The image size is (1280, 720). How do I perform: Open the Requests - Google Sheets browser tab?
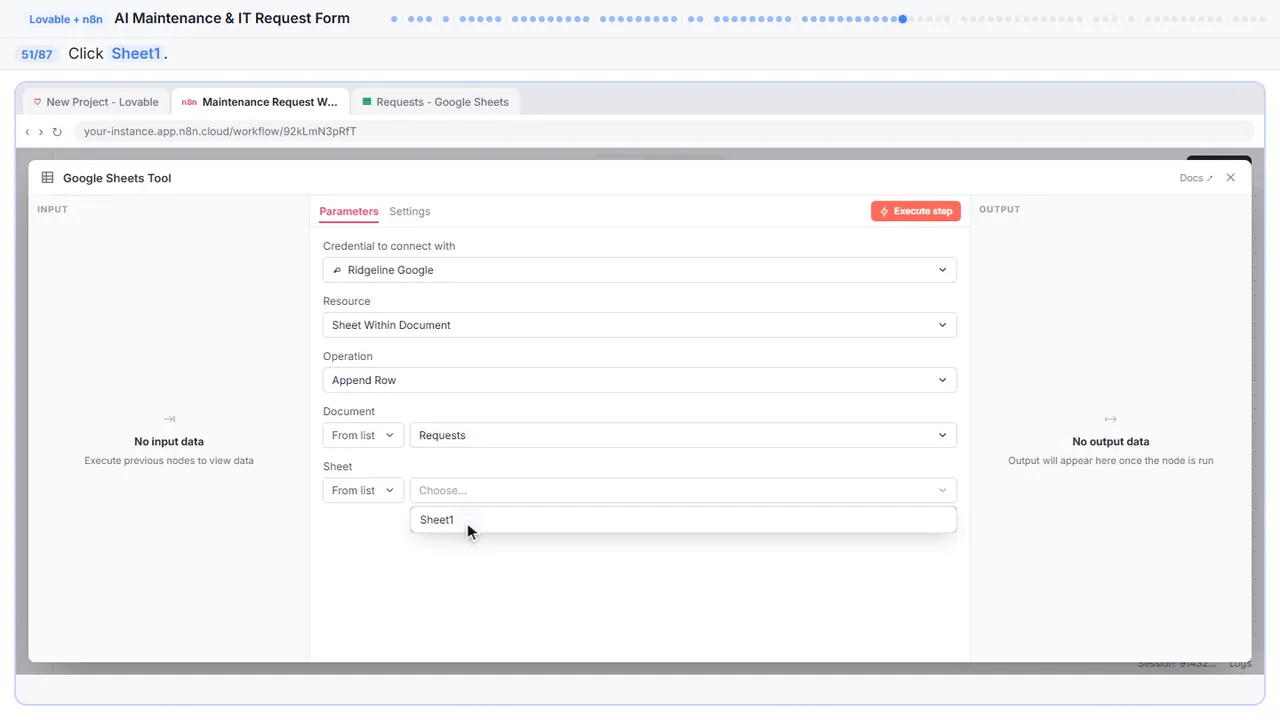click(x=435, y=102)
